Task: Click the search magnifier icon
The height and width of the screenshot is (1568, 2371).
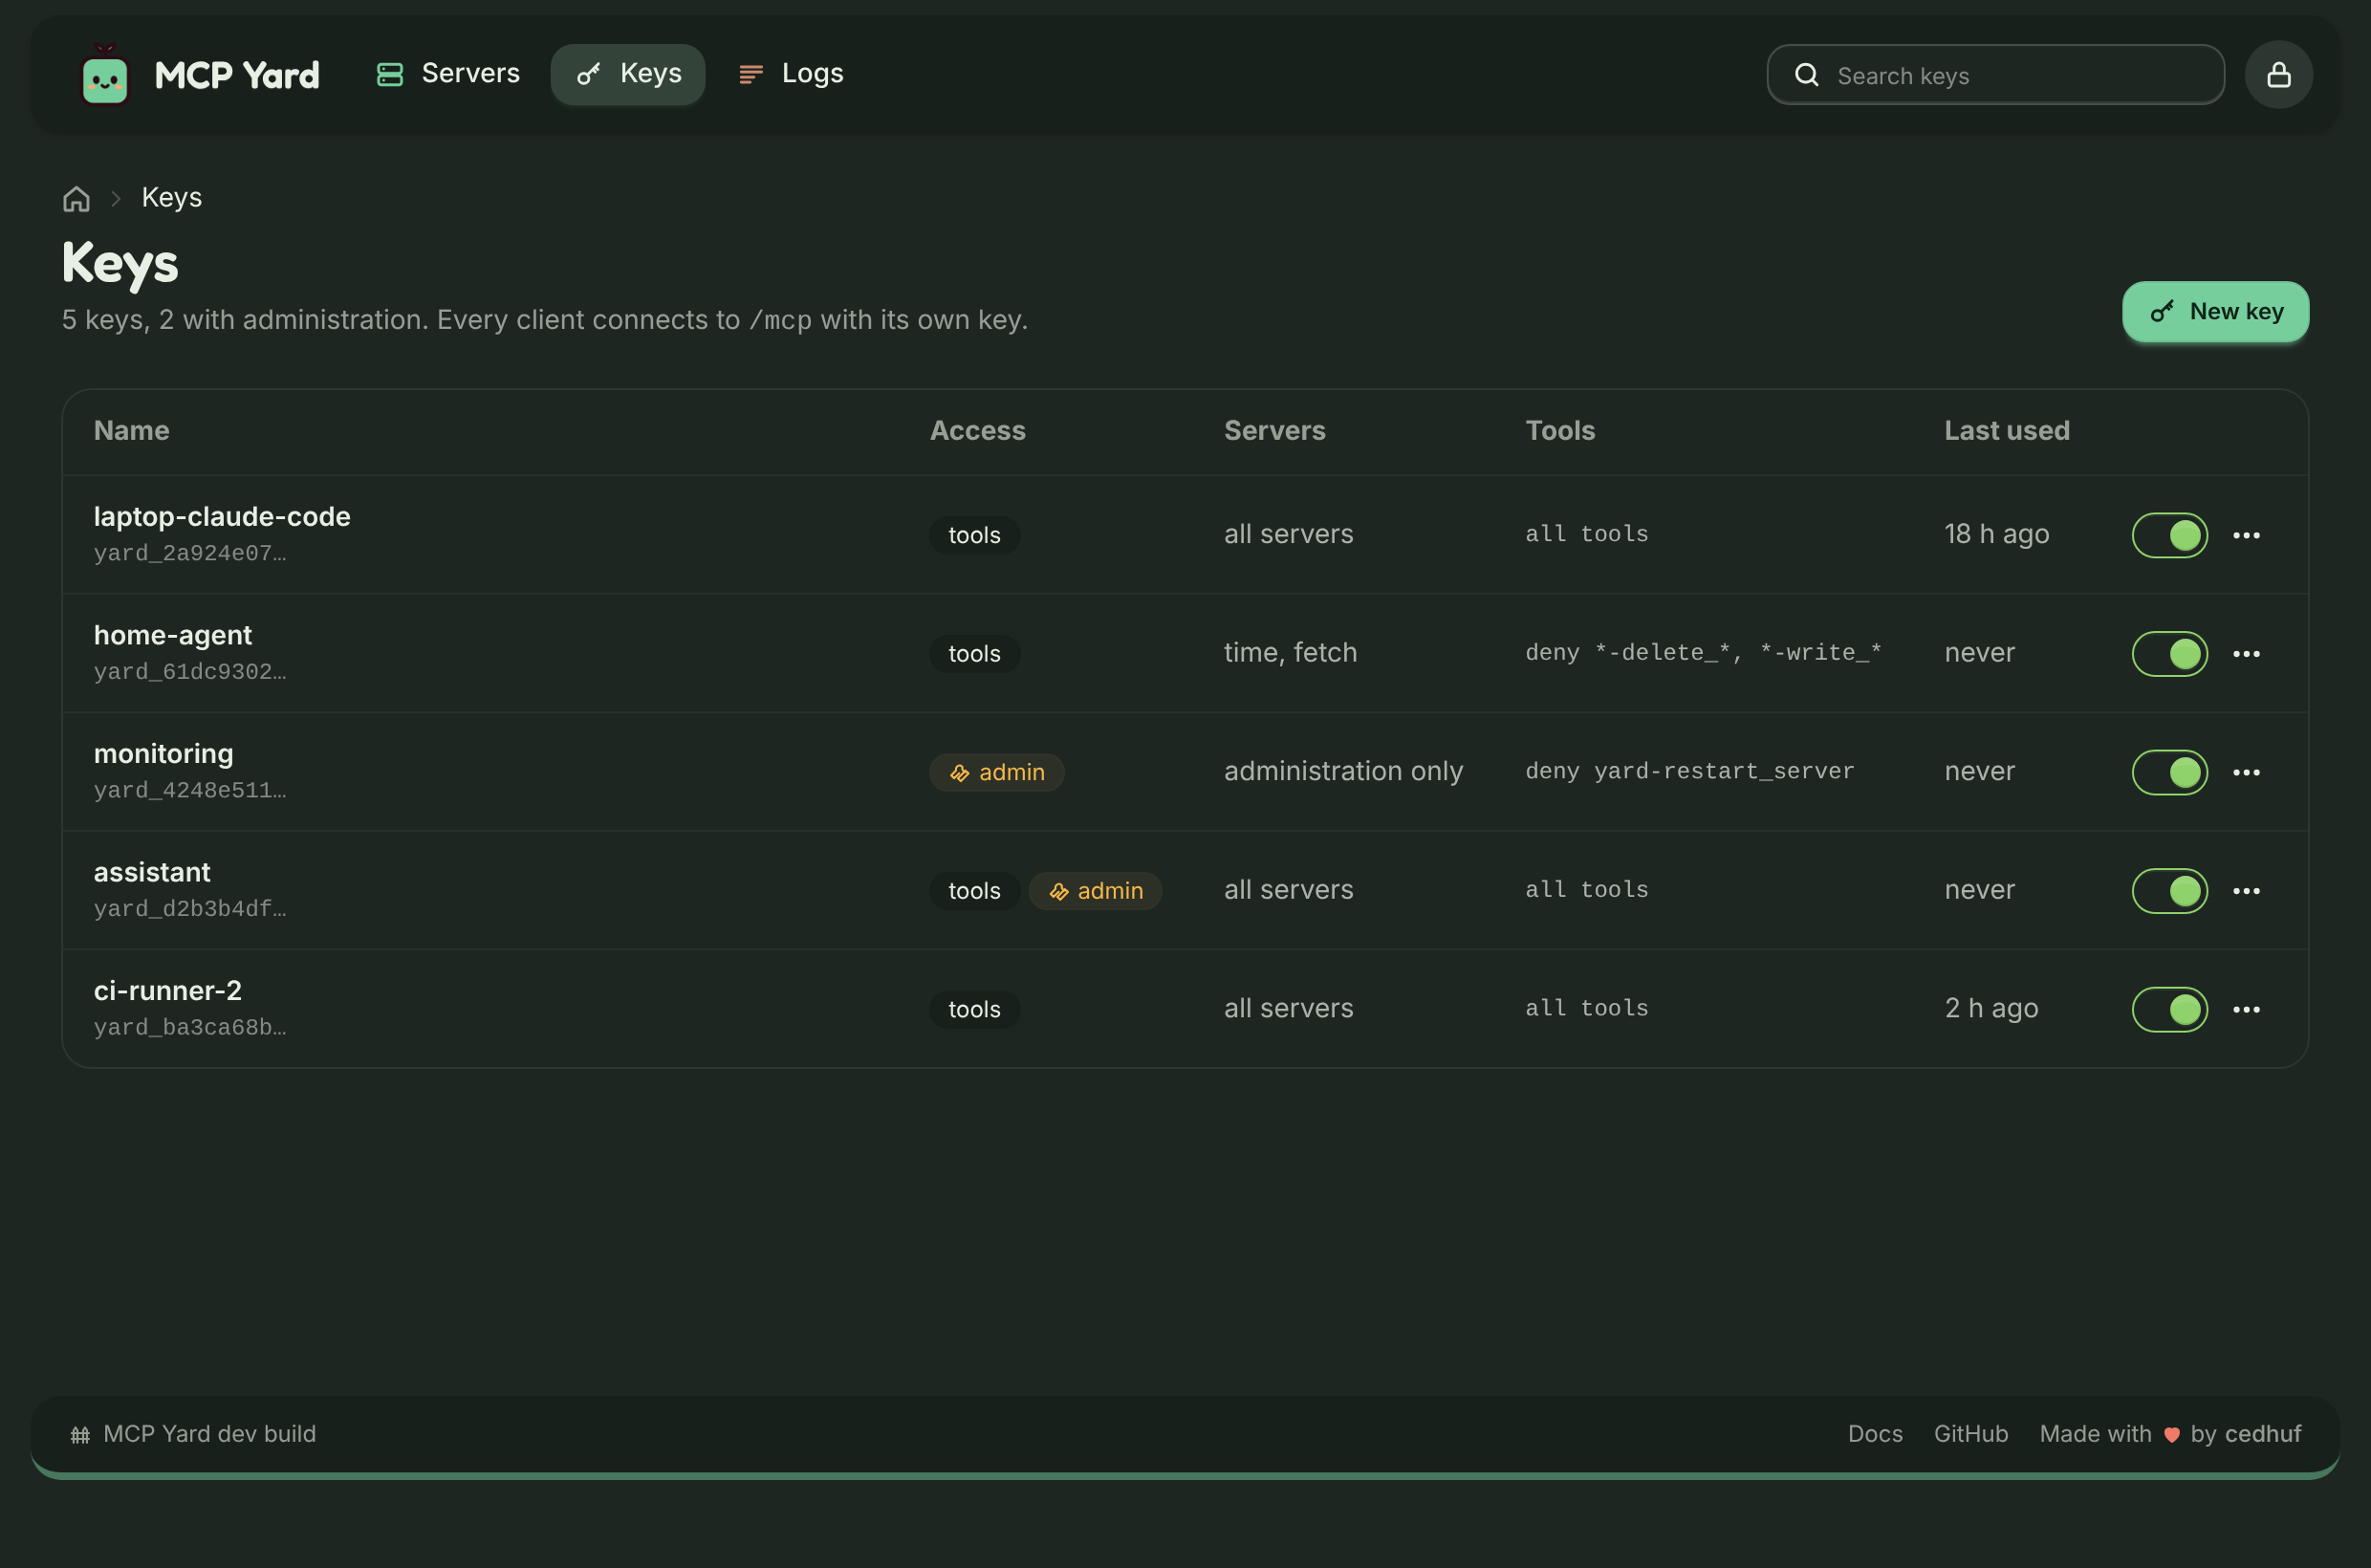Action: coord(1806,75)
